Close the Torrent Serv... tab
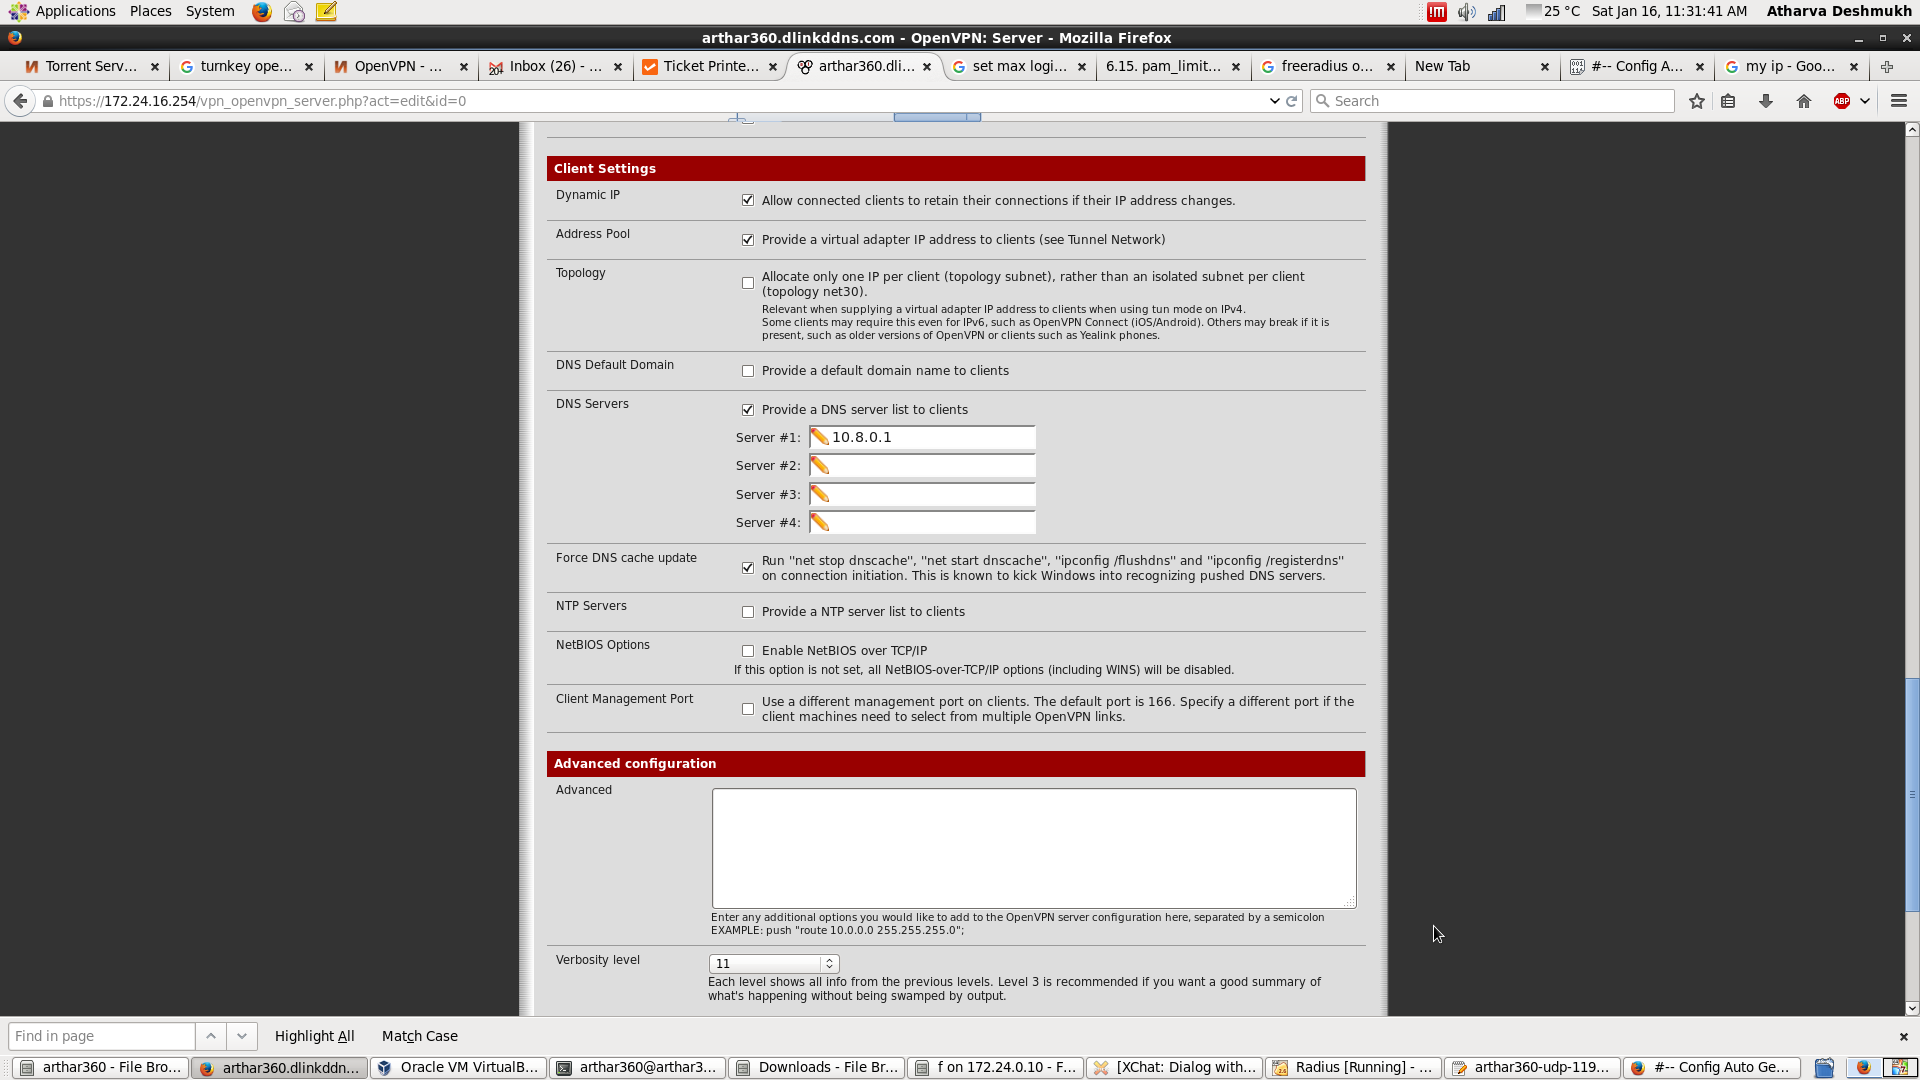Screen dimensions: 1920x1080 (x=155, y=67)
